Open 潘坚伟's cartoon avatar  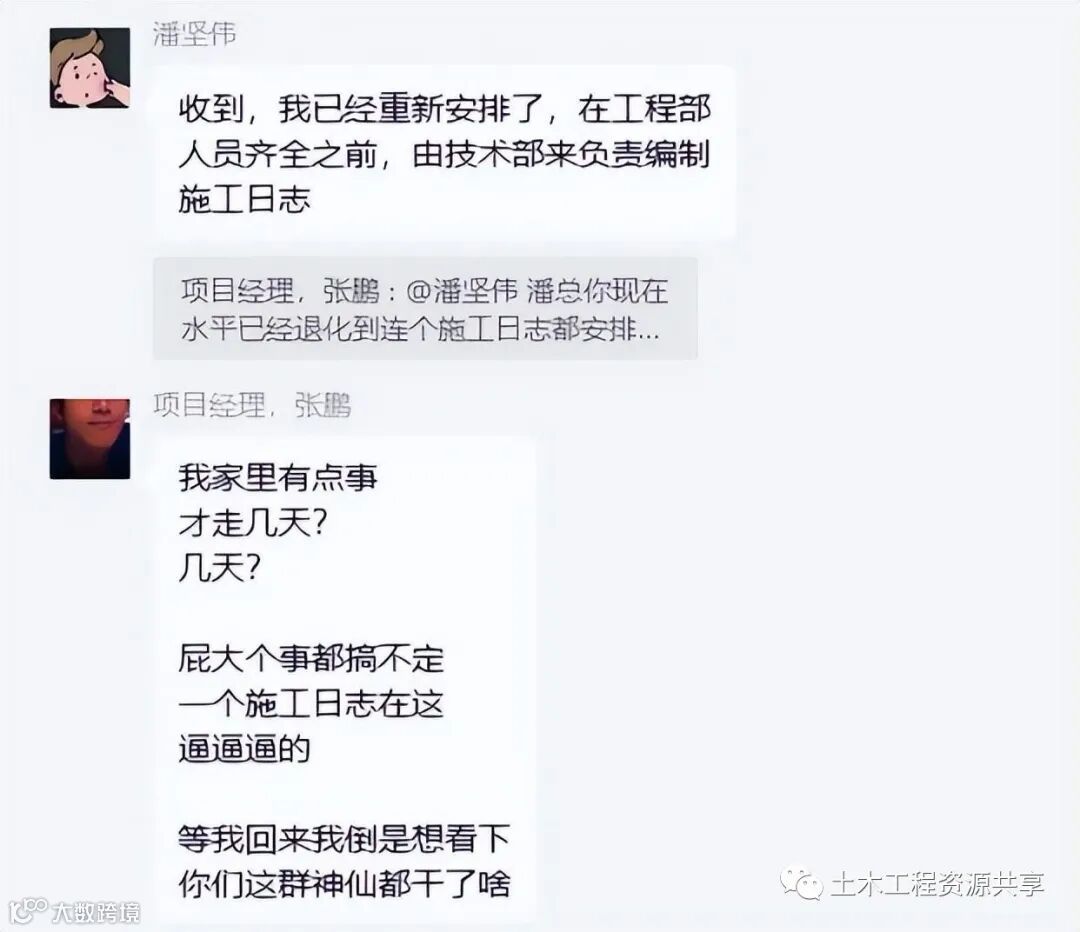coord(90,68)
